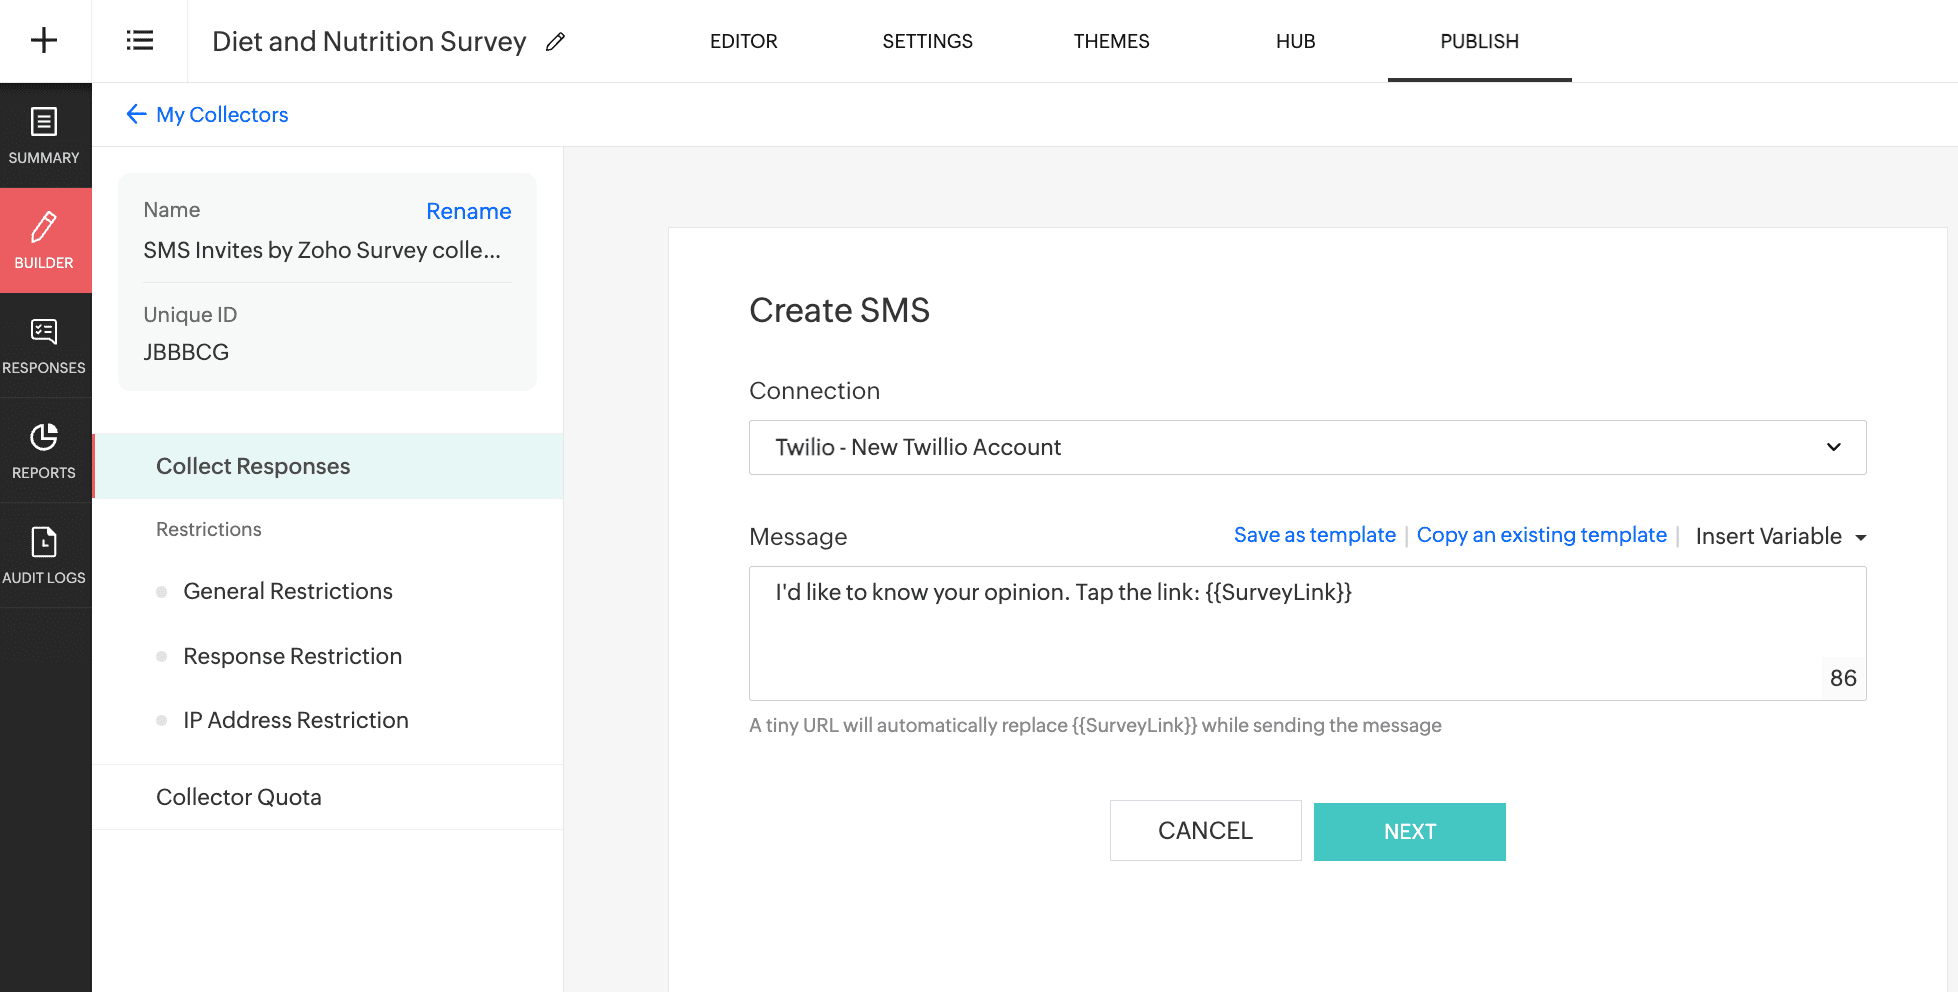This screenshot has height=992, width=1958.
Task: Open Response Restriction settings
Action: point(293,656)
